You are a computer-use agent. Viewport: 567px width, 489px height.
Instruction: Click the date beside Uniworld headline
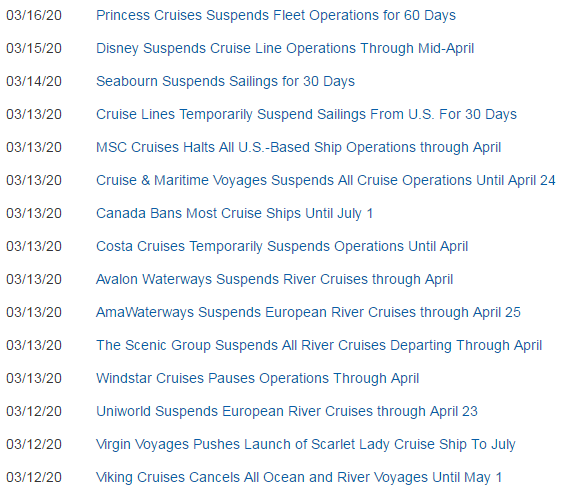pos(34,412)
